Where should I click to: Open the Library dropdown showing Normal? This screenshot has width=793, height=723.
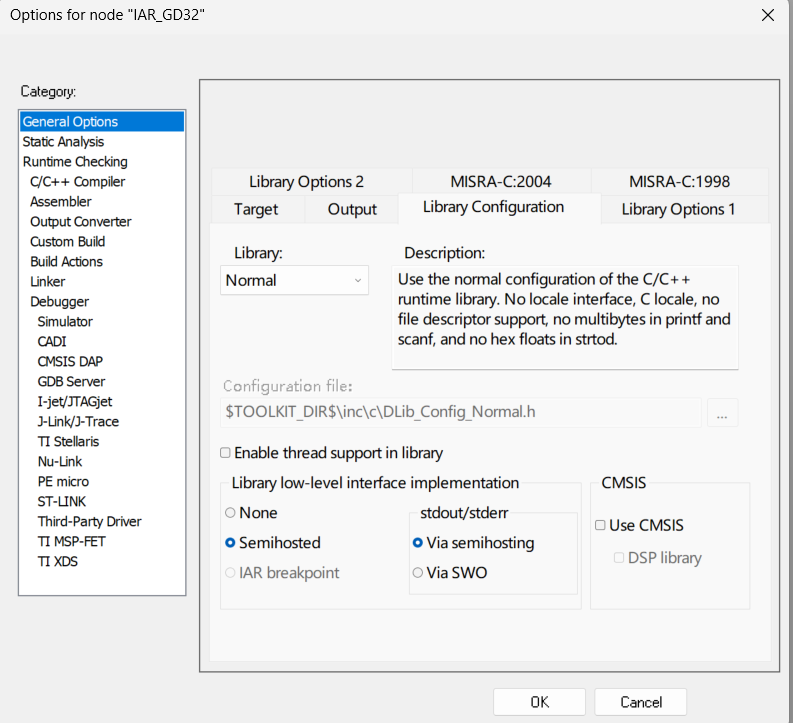coord(294,280)
